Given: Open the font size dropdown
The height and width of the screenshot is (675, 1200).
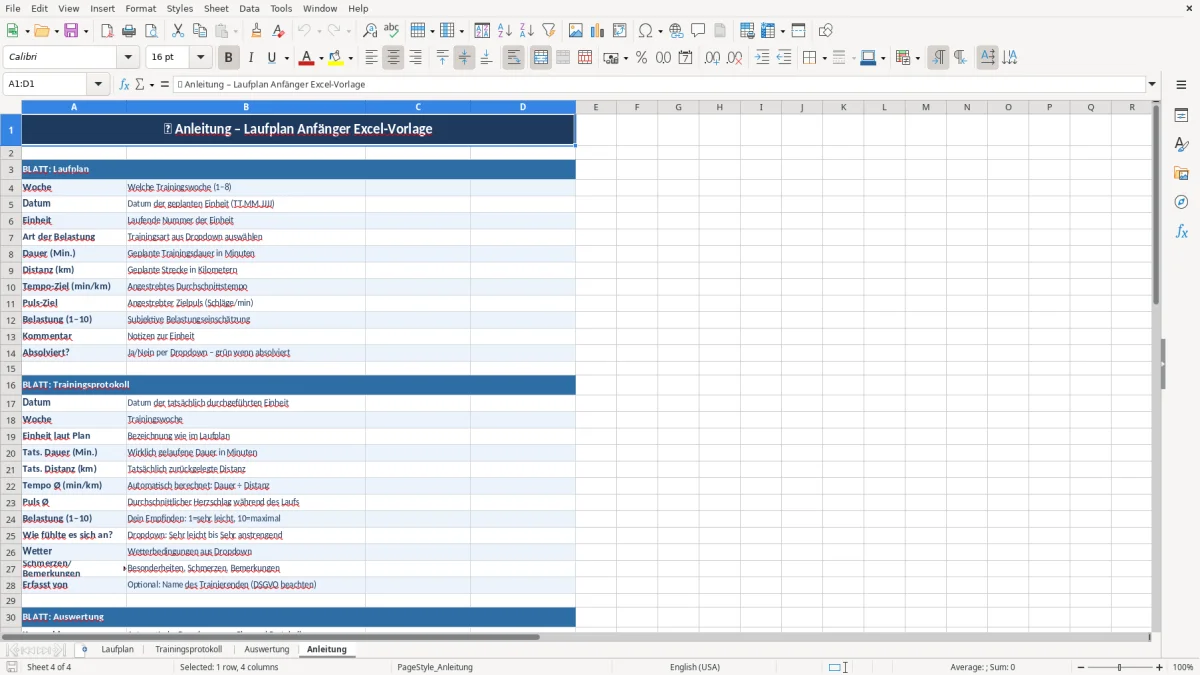Looking at the screenshot, I should pyautogui.click(x=201, y=58).
